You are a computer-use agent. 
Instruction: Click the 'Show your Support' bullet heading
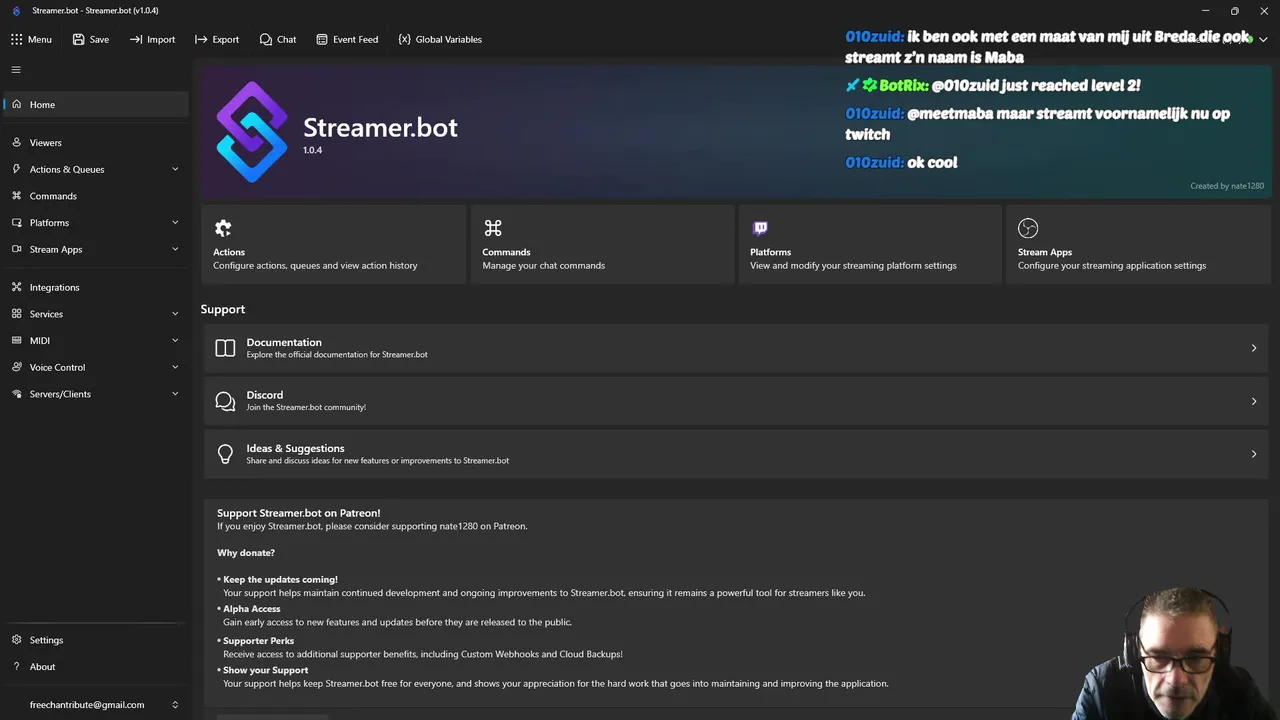(x=265, y=670)
